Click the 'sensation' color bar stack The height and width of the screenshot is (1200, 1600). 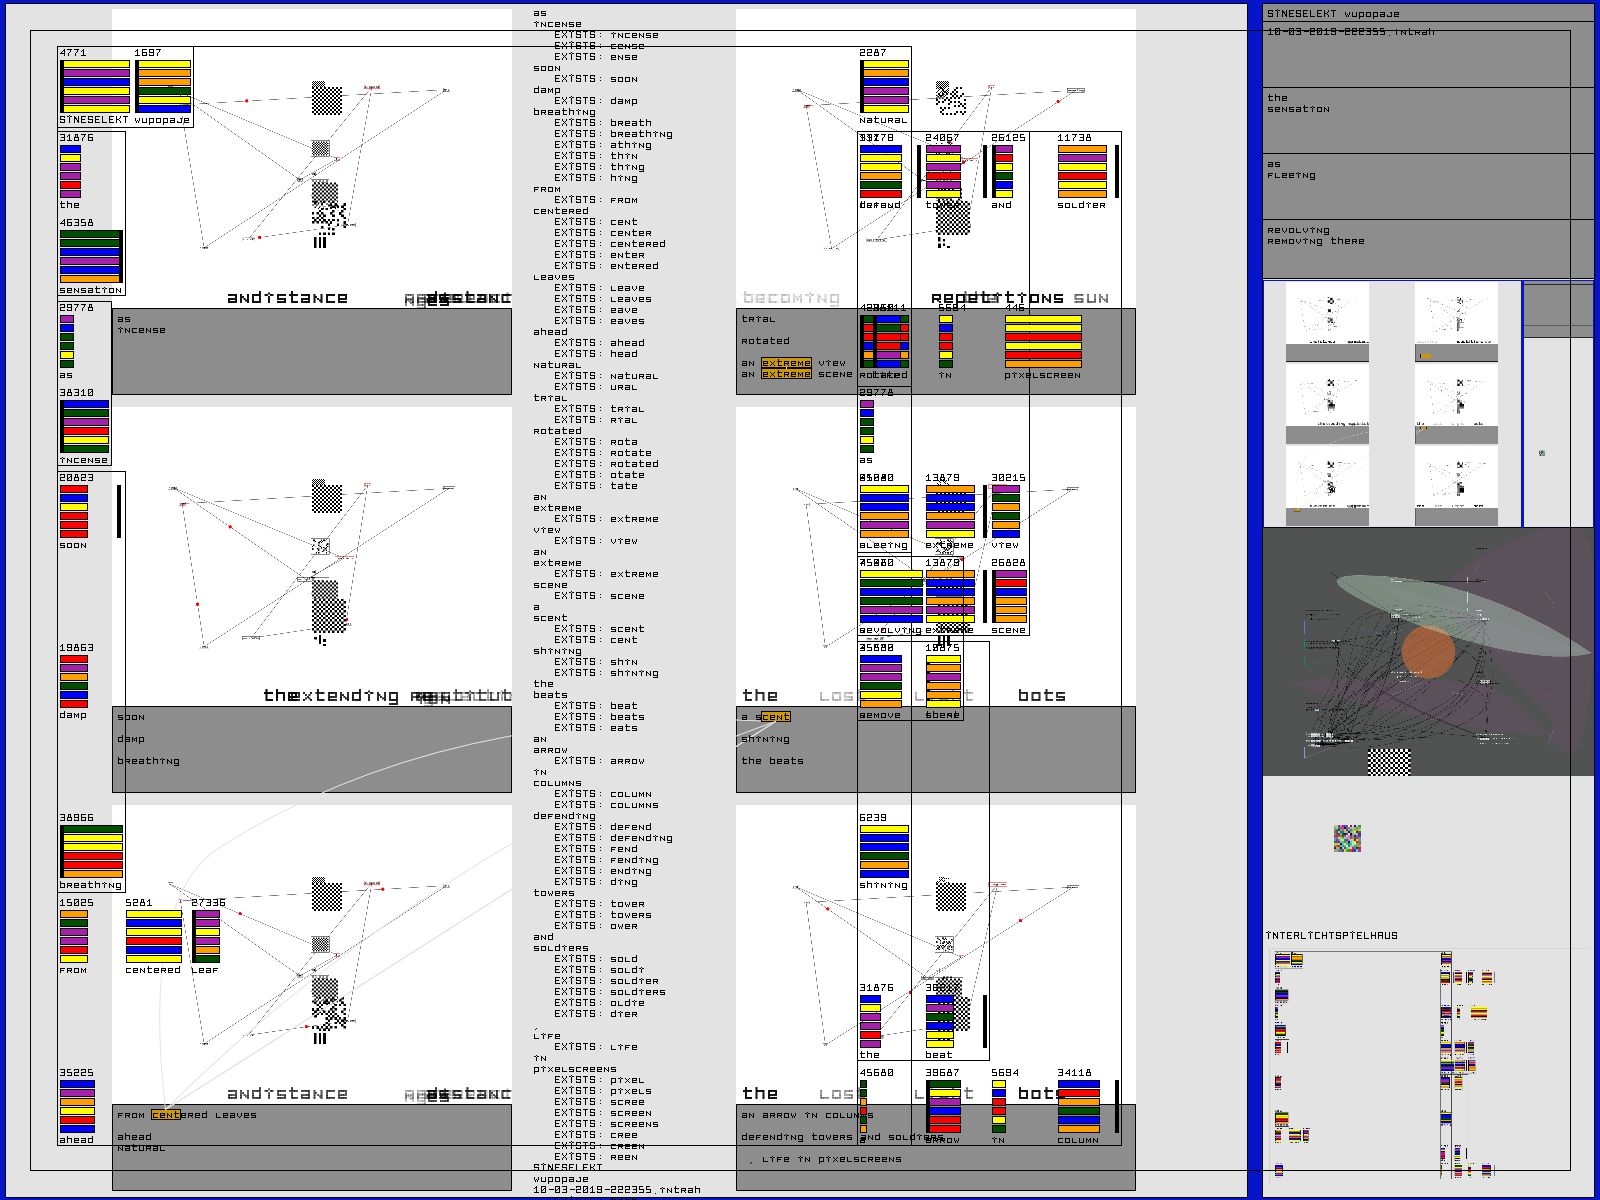click(x=90, y=257)
